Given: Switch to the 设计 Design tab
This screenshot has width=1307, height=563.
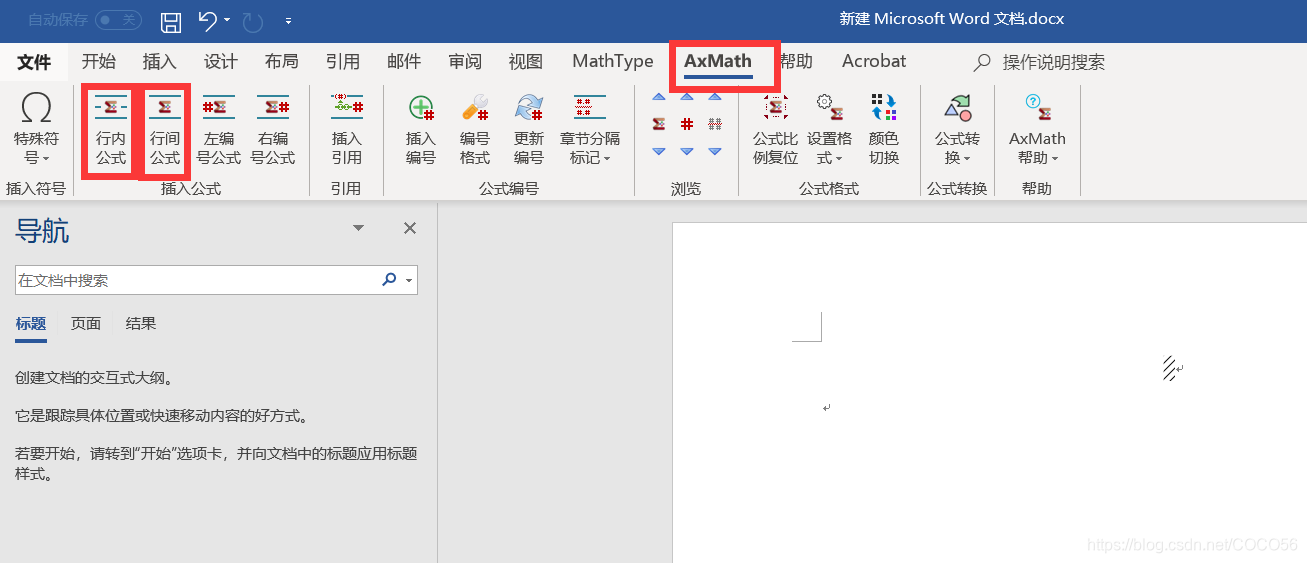Looking at the screenshot, I should [221, 62].
